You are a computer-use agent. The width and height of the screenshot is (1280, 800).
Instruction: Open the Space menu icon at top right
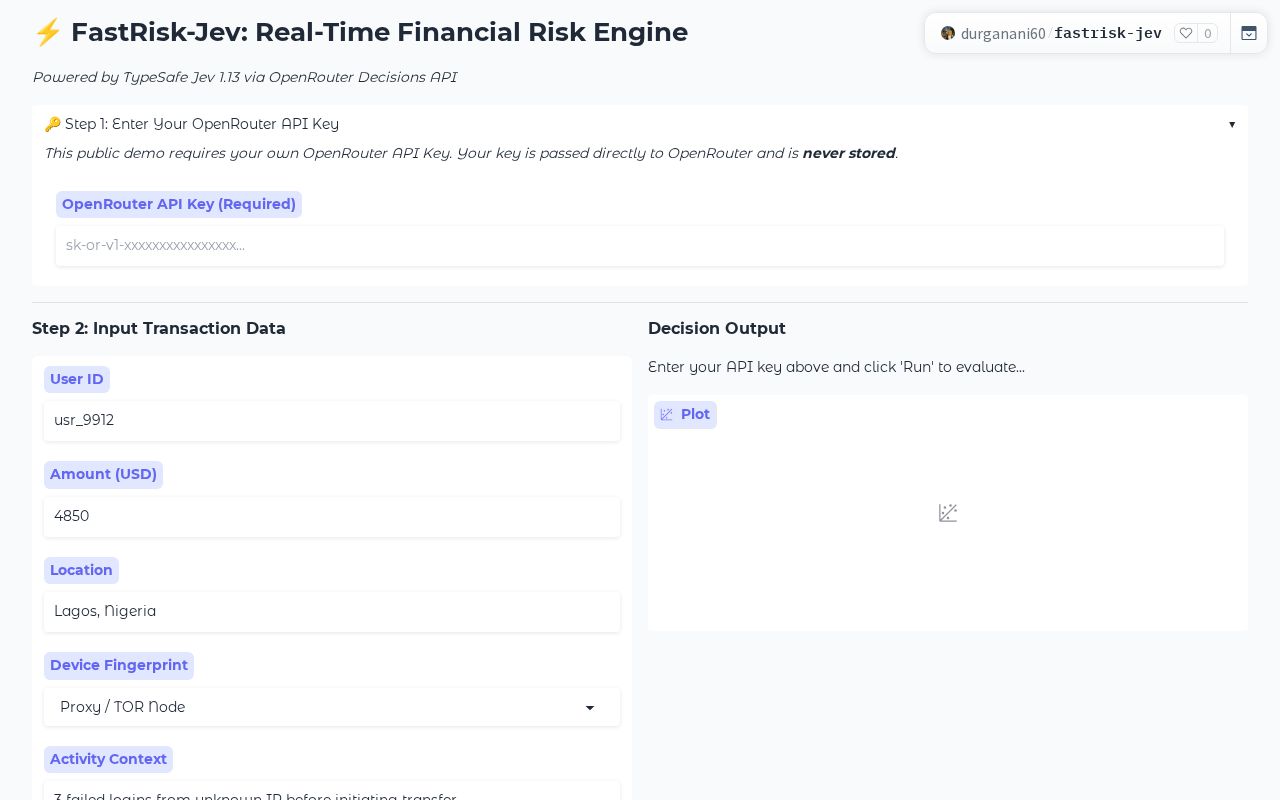point(1249,33)
